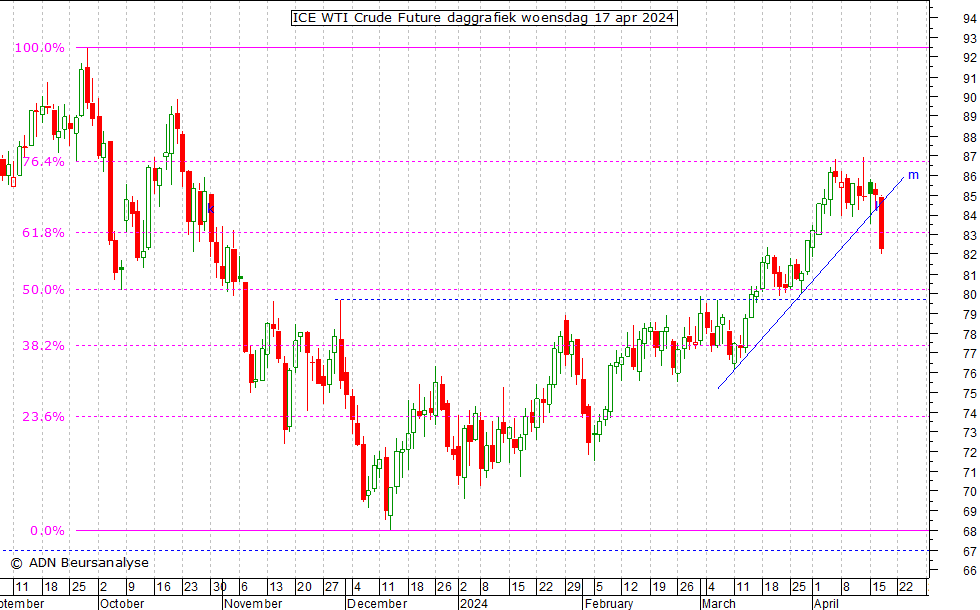
Task: Click date label 5 above February
Action: 599,587
